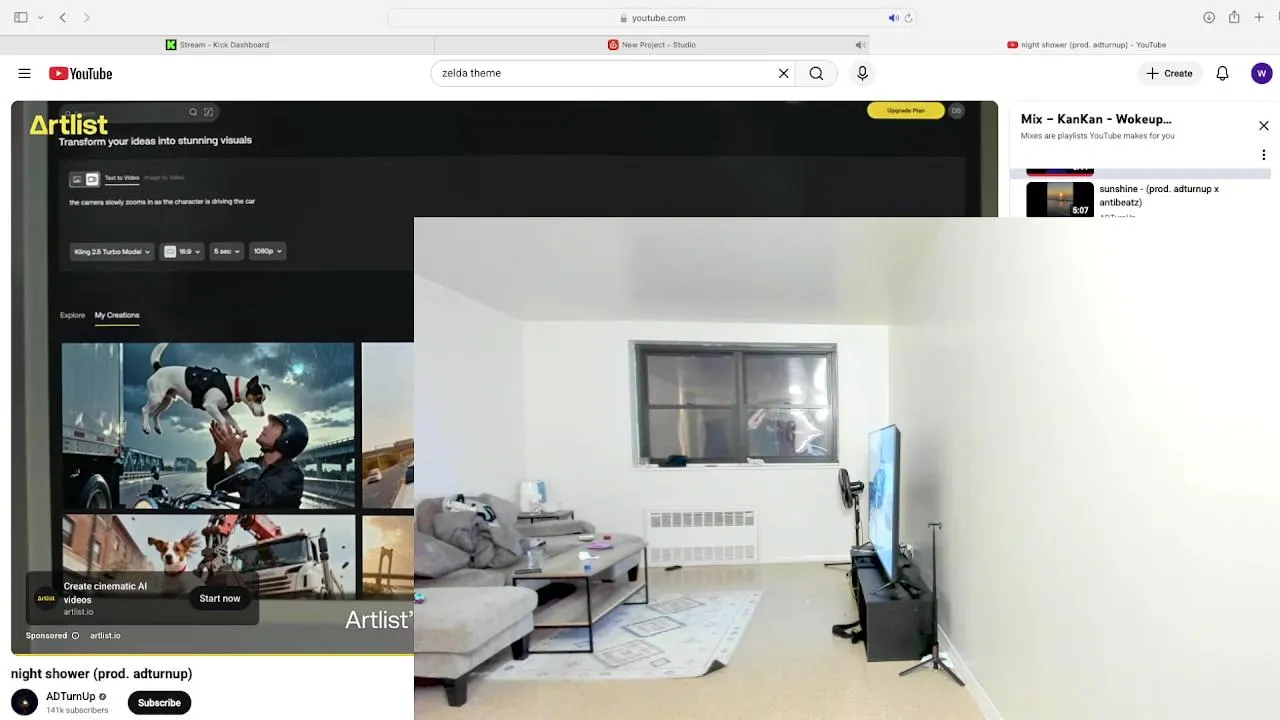Screen dimensions: 1280x720
Task: Subscribe to ADTurnUp
Action: tap(159, 703)
